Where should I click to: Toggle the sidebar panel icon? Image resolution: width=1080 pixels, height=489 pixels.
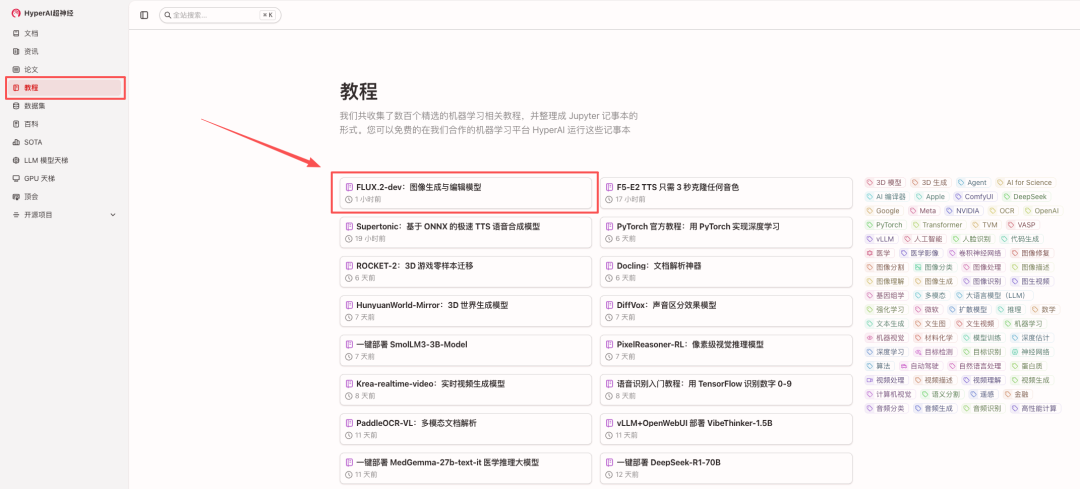tap(144, 14)
